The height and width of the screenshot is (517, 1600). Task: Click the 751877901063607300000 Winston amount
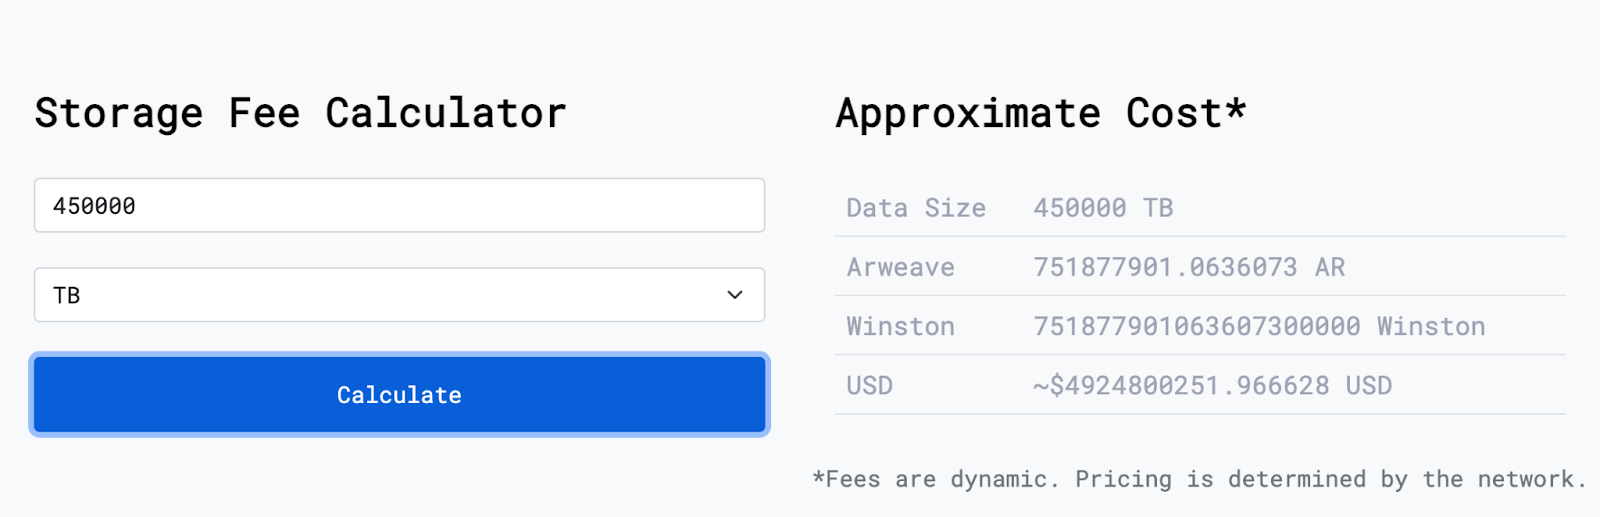tap(1196, 326)
